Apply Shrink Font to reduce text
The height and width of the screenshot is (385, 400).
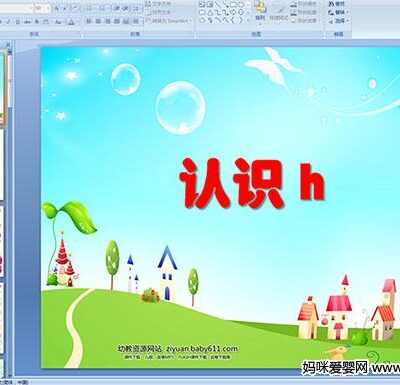pos(65,8)
